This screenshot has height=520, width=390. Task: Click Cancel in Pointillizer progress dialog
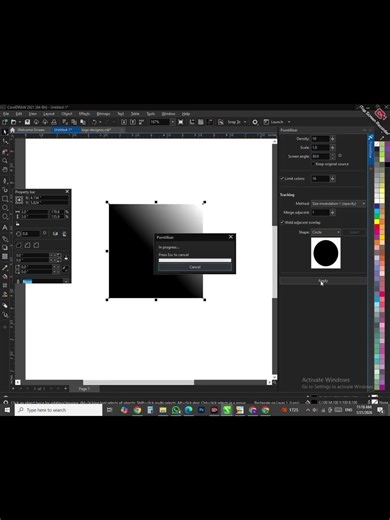pos(195,267)
